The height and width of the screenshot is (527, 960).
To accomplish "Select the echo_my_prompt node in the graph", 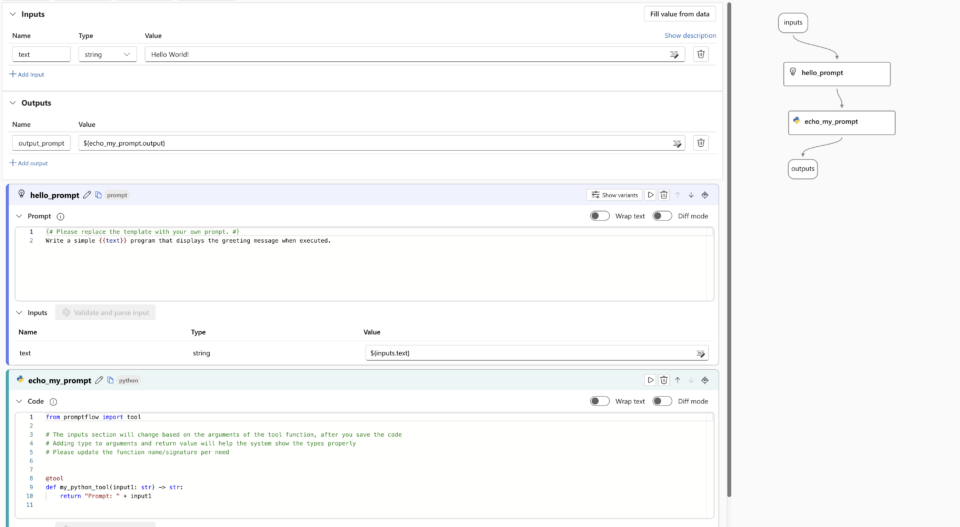I will pos(841,122).
